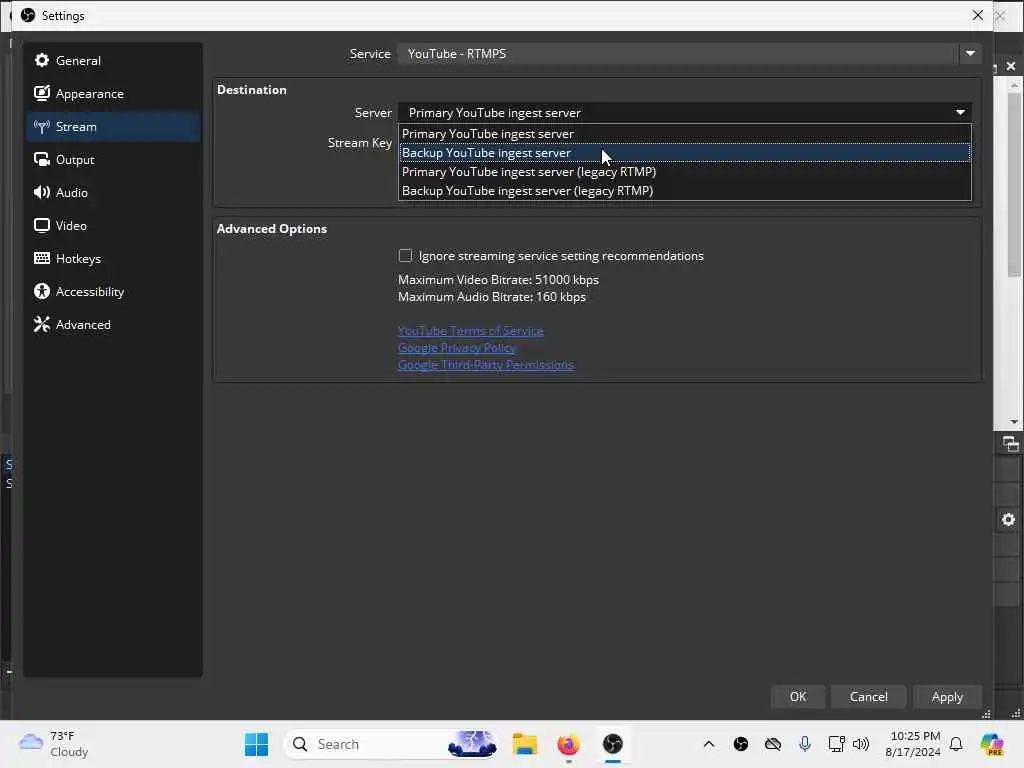Click the scrollbar down arrow in OBS window
Viewport: 1024px width, 768px height.
coord(1014,422)
